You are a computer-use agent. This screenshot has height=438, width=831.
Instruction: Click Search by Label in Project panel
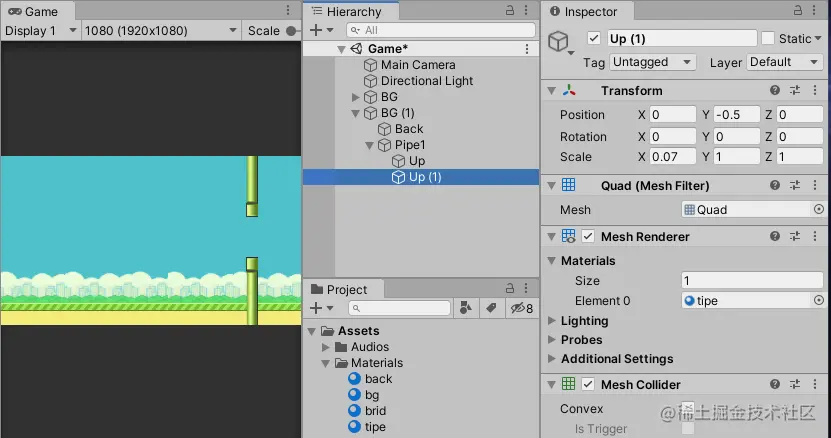click(491, 308)
